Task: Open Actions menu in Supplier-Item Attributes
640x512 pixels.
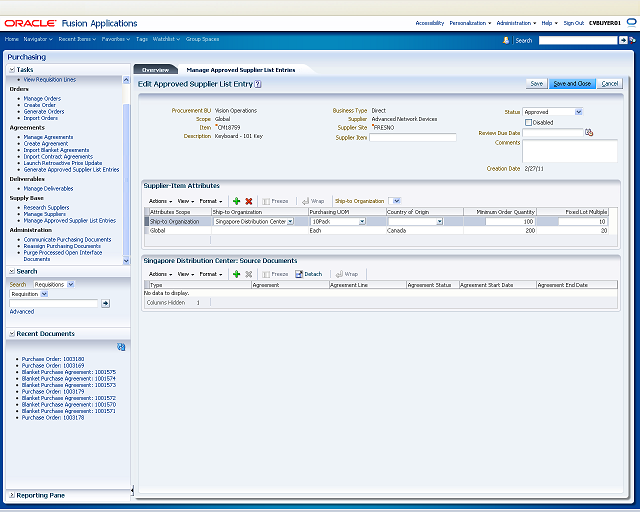Action: (160, 201)
